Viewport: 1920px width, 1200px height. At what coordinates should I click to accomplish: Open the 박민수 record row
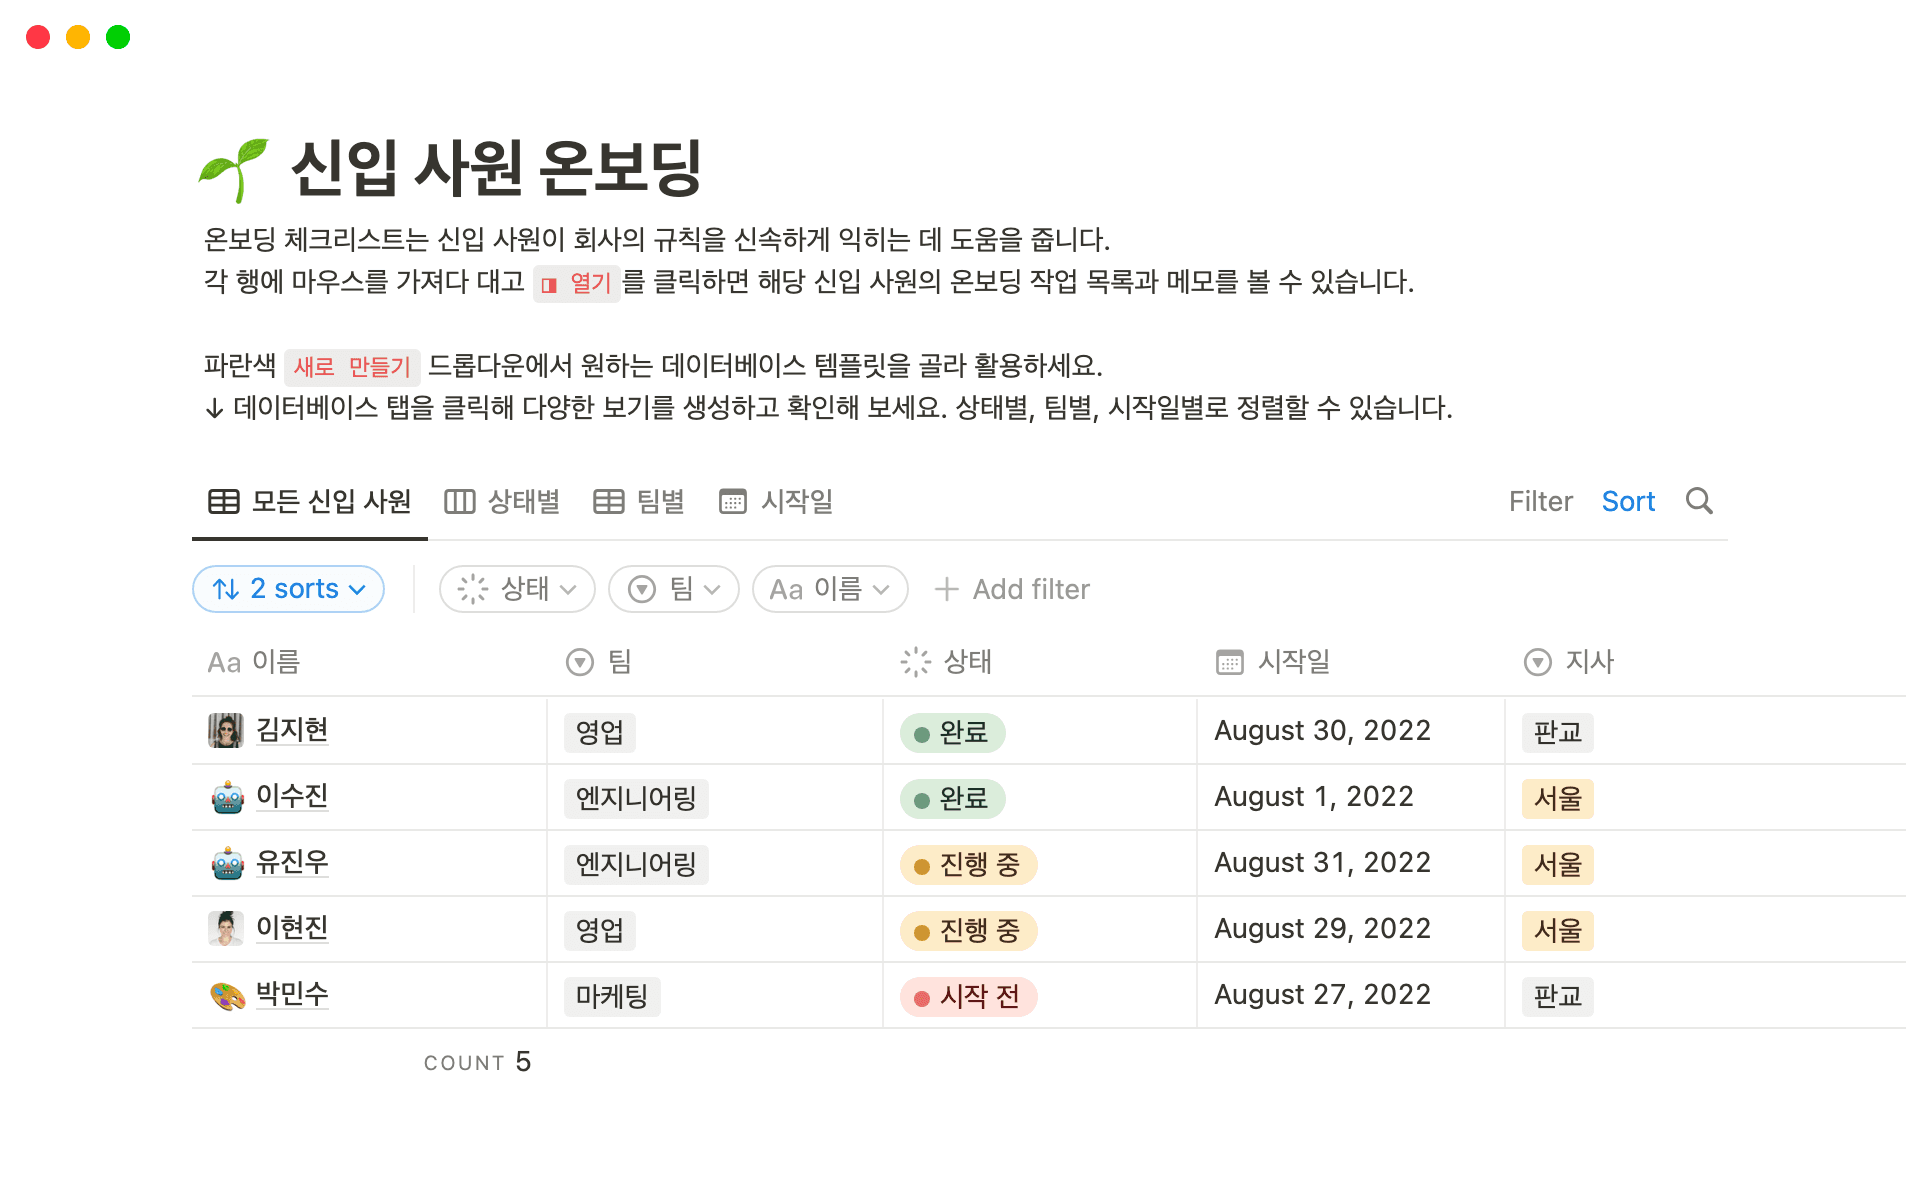tap(292, 994)
